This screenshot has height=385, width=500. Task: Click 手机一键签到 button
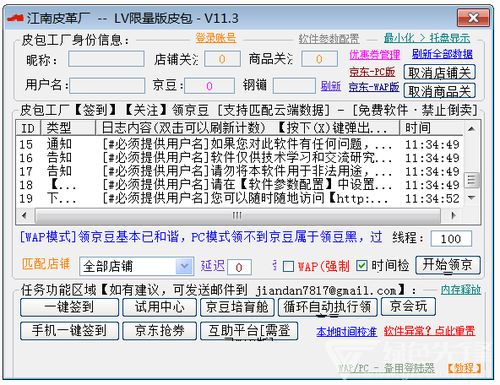coord(69,331)
